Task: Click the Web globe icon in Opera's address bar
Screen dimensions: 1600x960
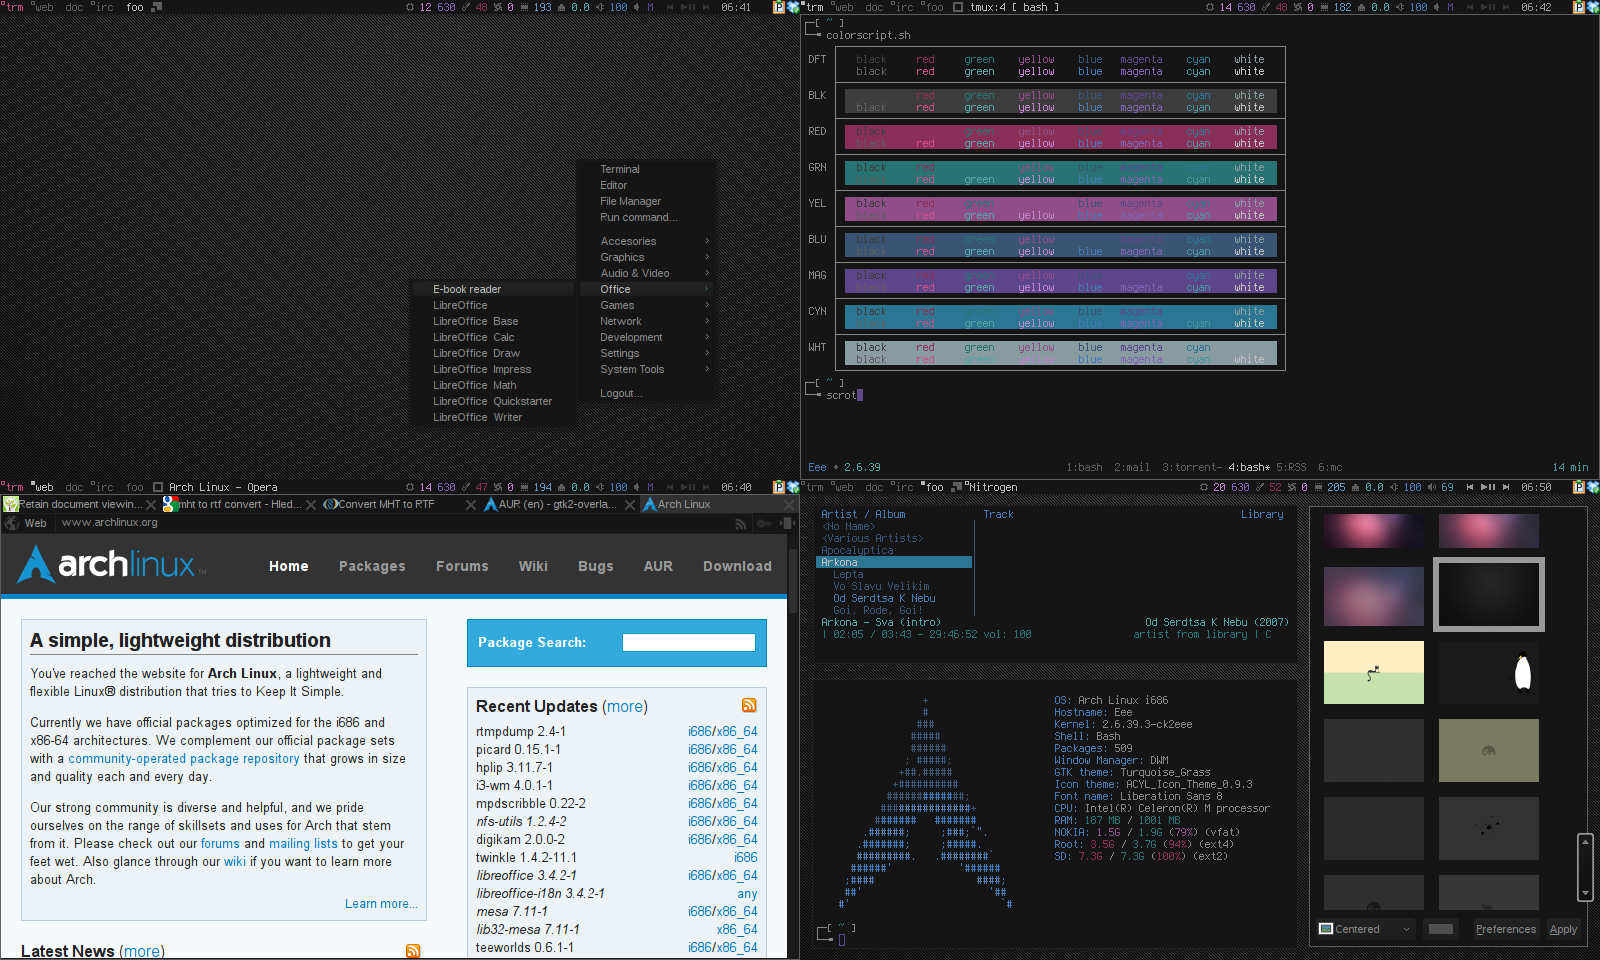Action: (x=12, y=523)
